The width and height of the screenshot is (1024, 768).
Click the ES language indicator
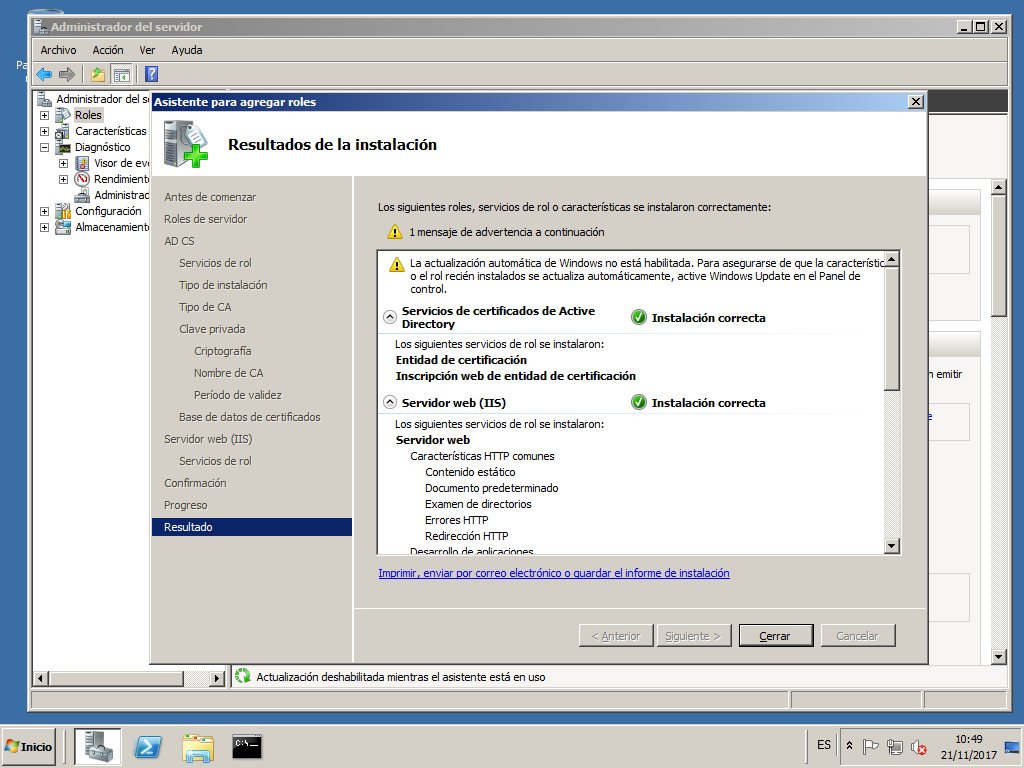click(x=824, y=745)
